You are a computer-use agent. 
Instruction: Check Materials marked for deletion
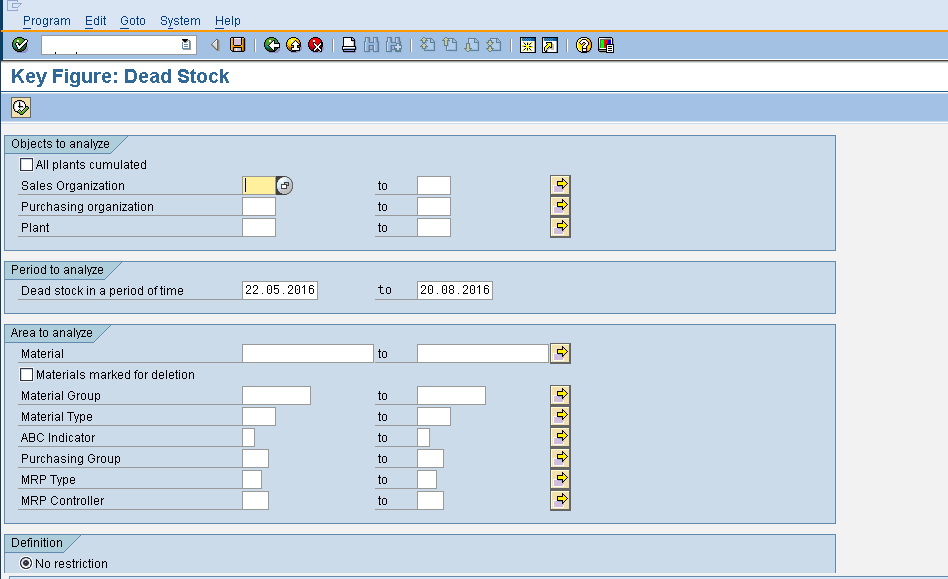25,373
